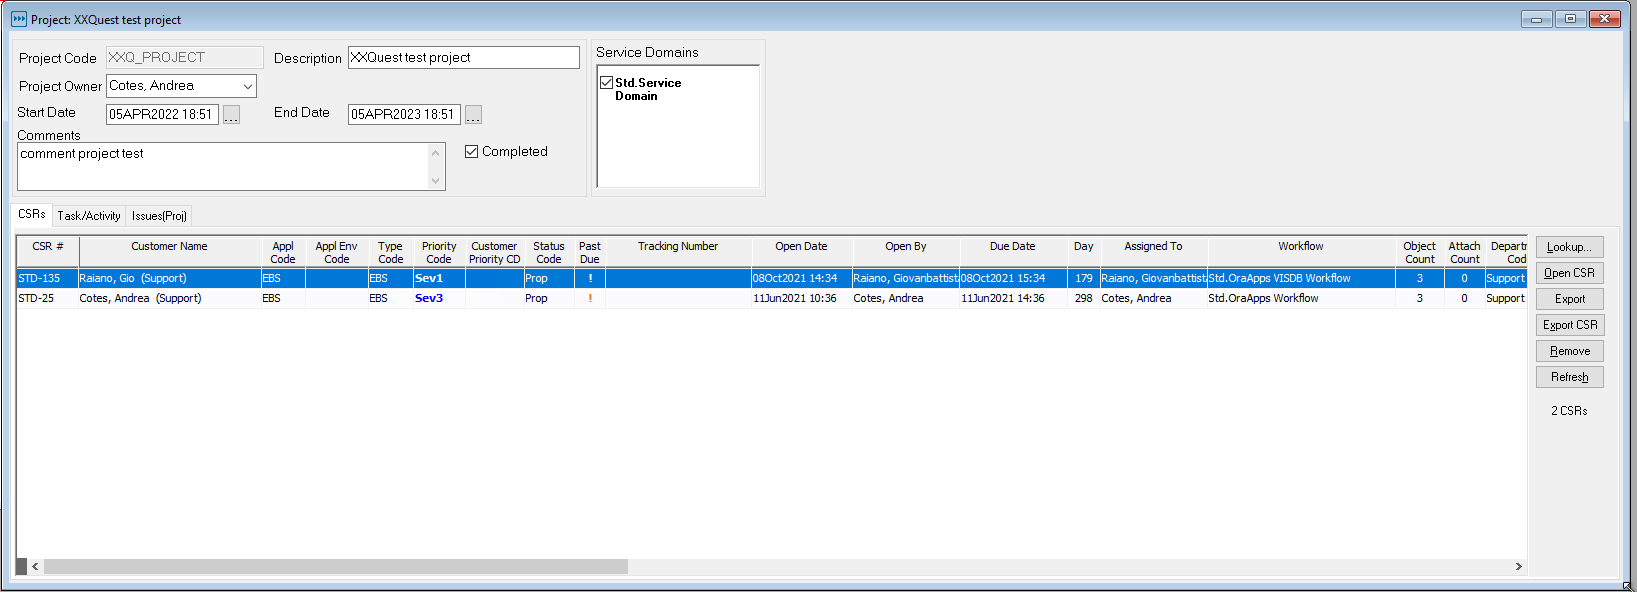Viewport: 1637px width, 592px height.
Task: Close the XXQuest test project window
Action: pos(1605,19)
